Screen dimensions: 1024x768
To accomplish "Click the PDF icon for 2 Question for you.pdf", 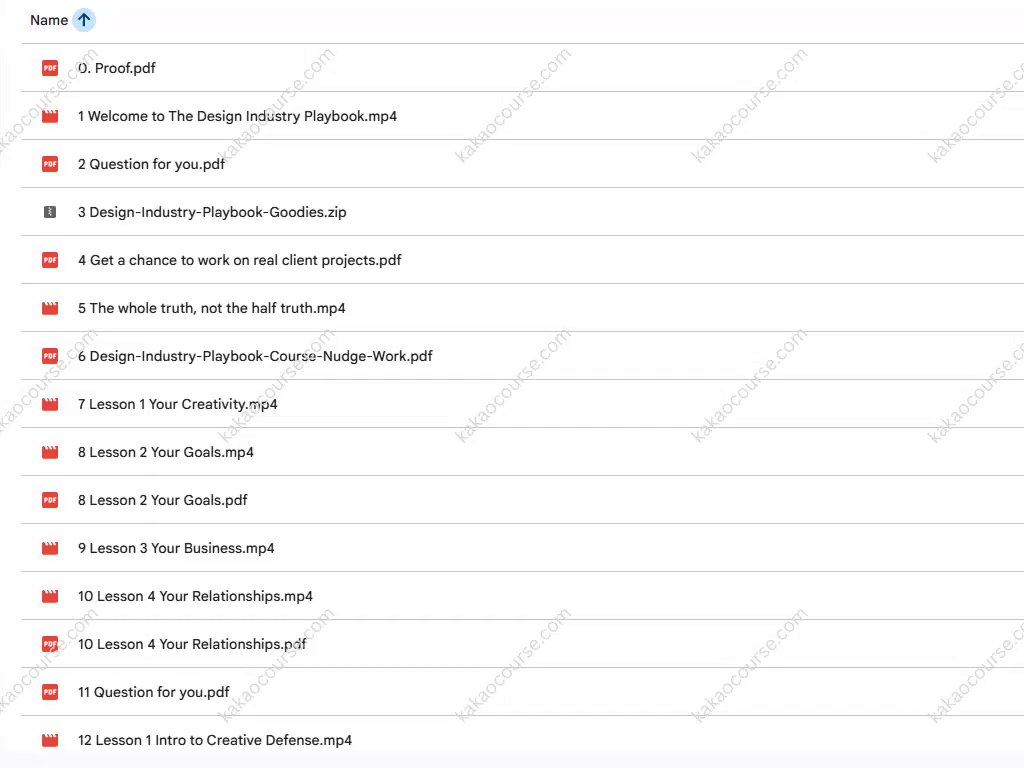I will pyautogui.click(x=50, y=164).
